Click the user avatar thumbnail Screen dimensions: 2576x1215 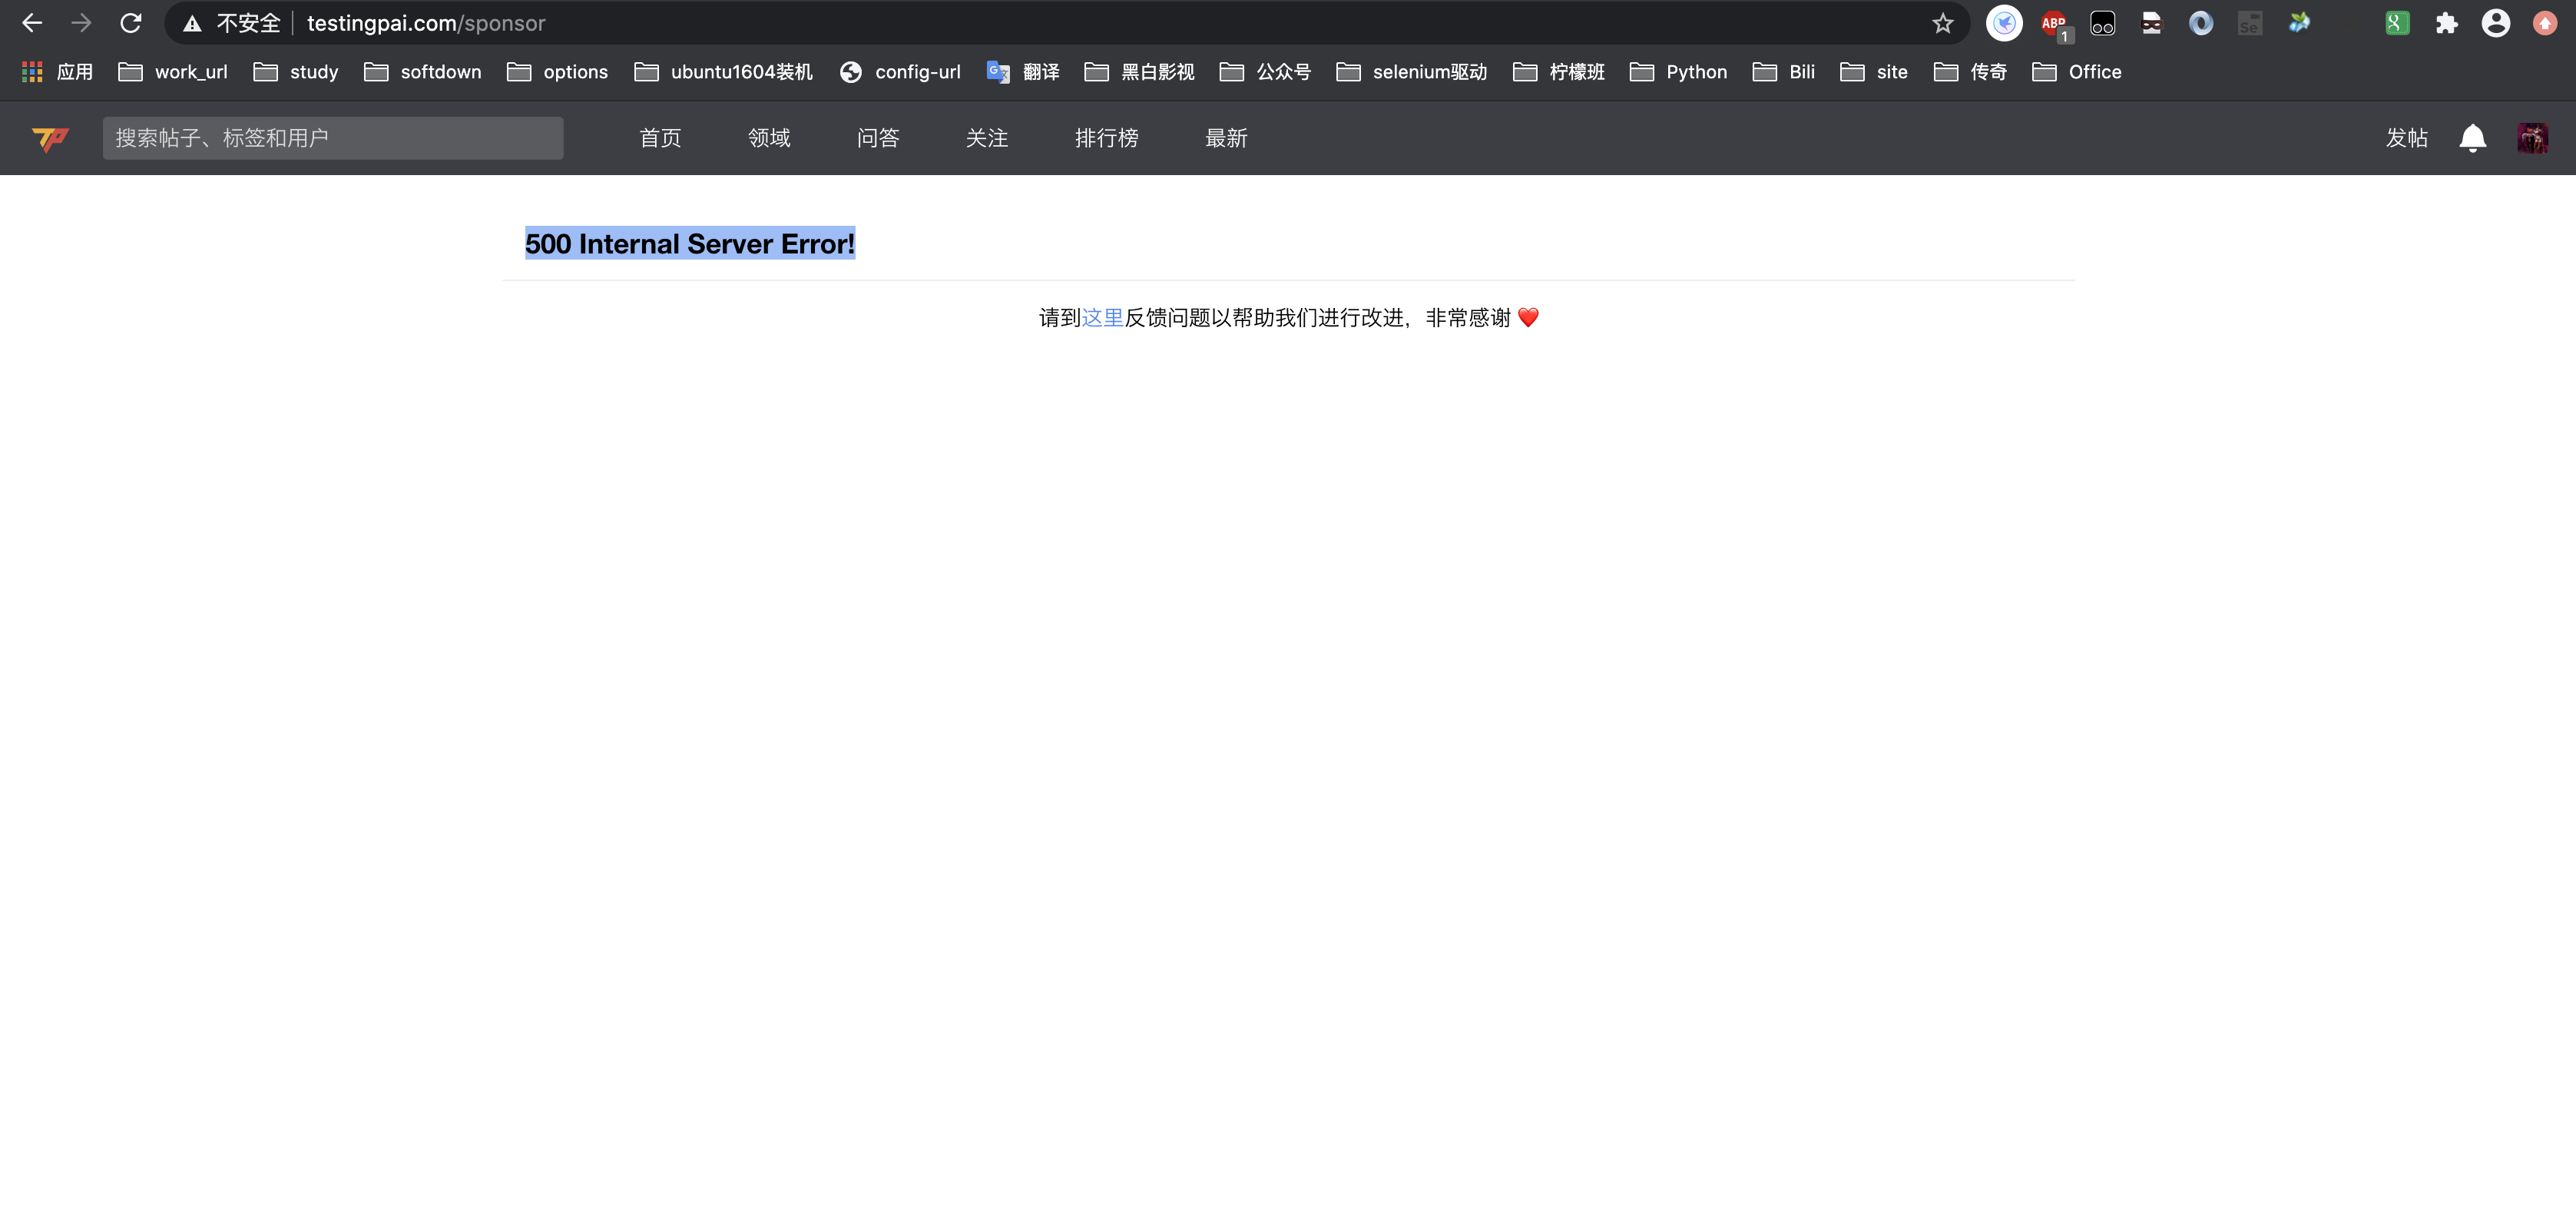point(2532,138)
